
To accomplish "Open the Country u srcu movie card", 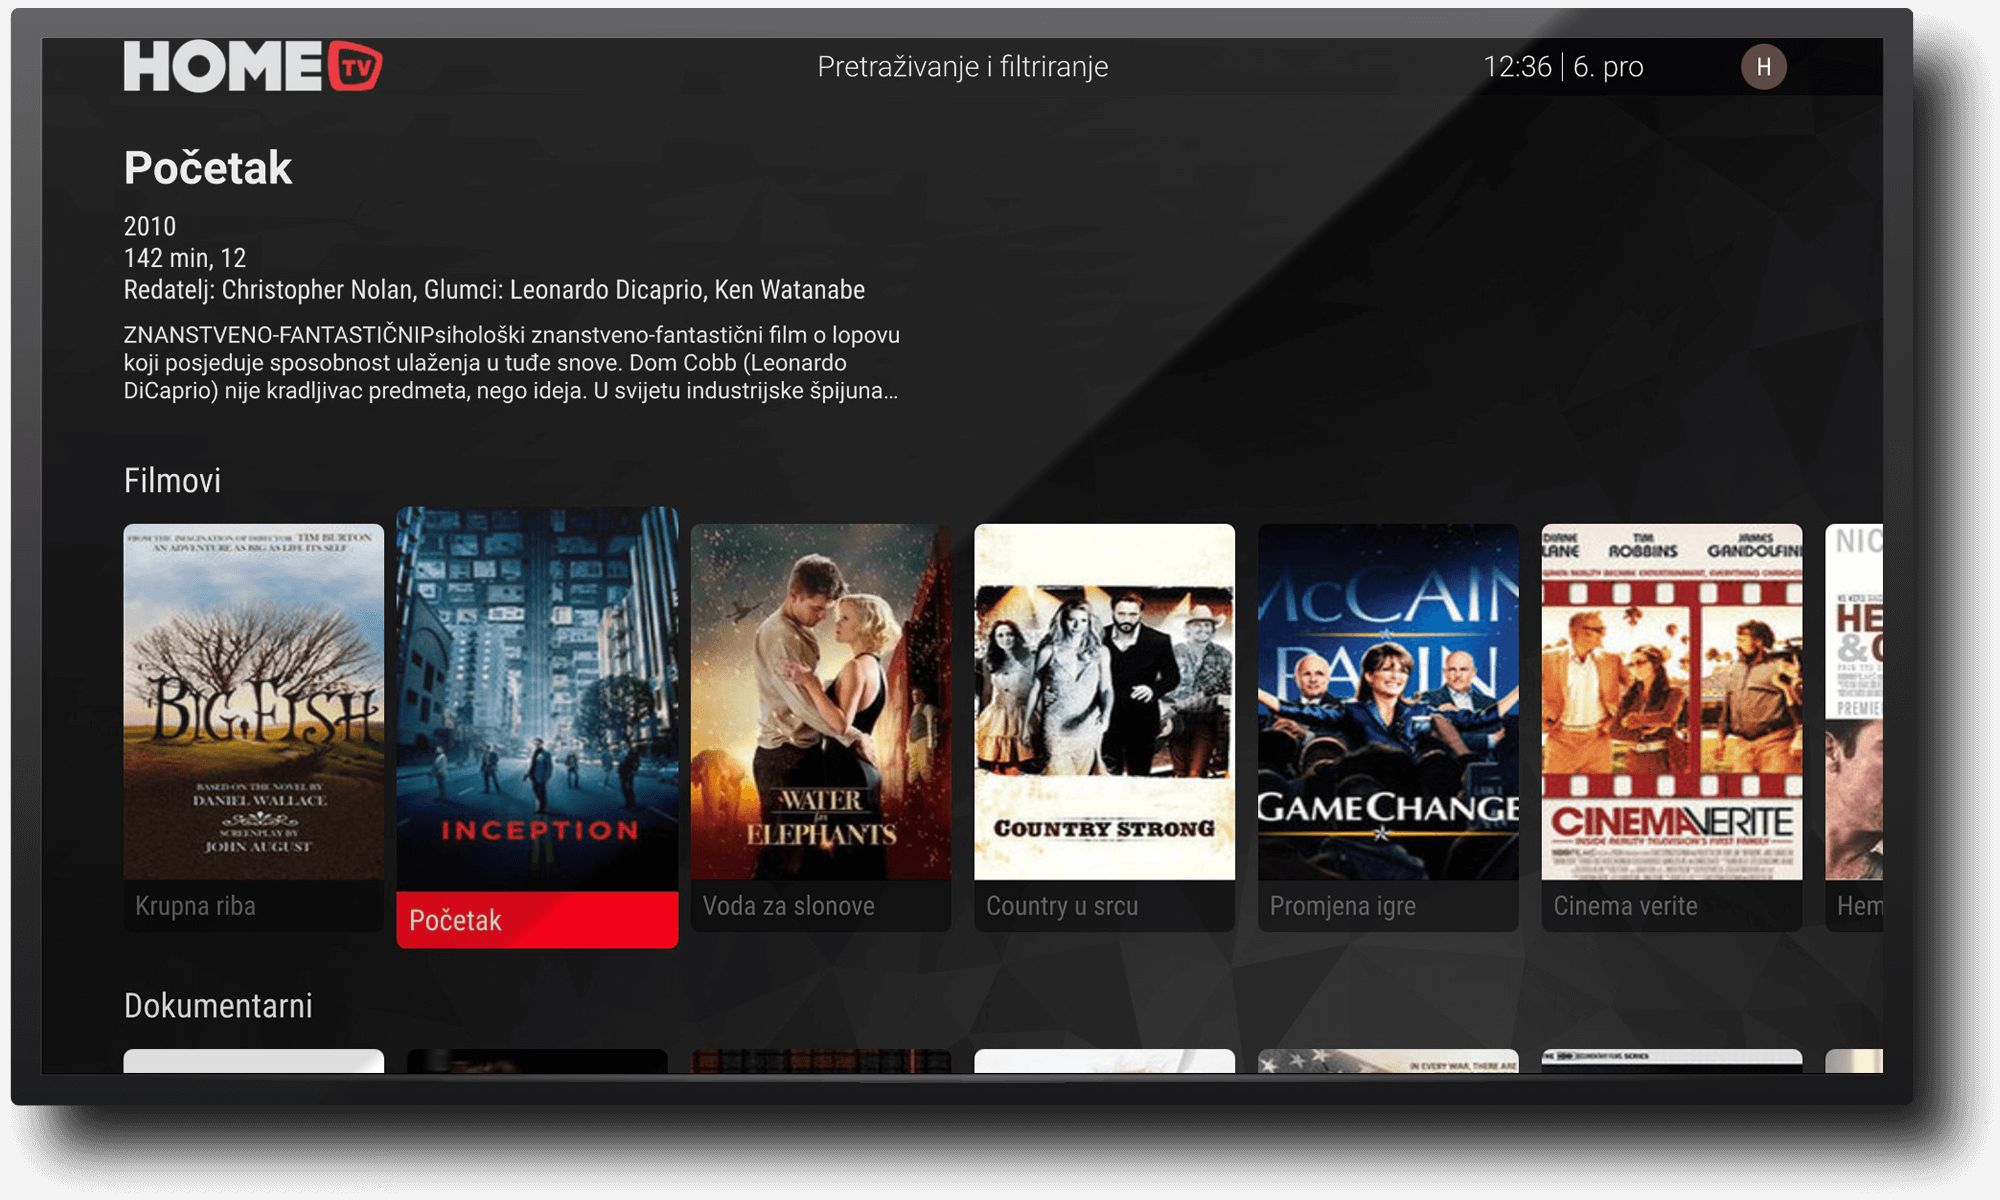I will coord(1105,728).
